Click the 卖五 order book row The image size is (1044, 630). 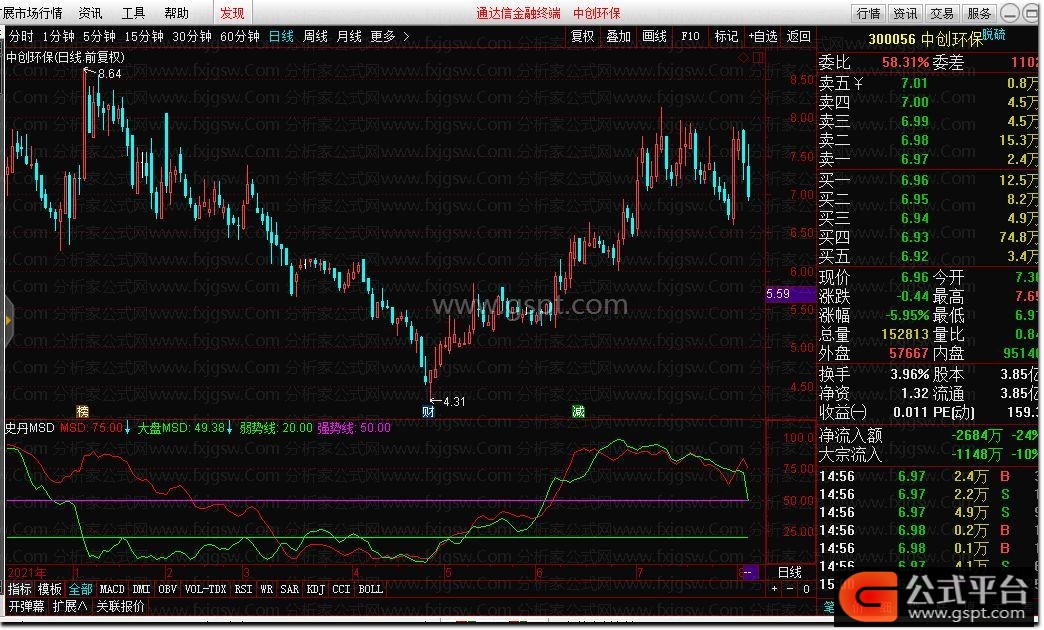[x=927, y=83]
